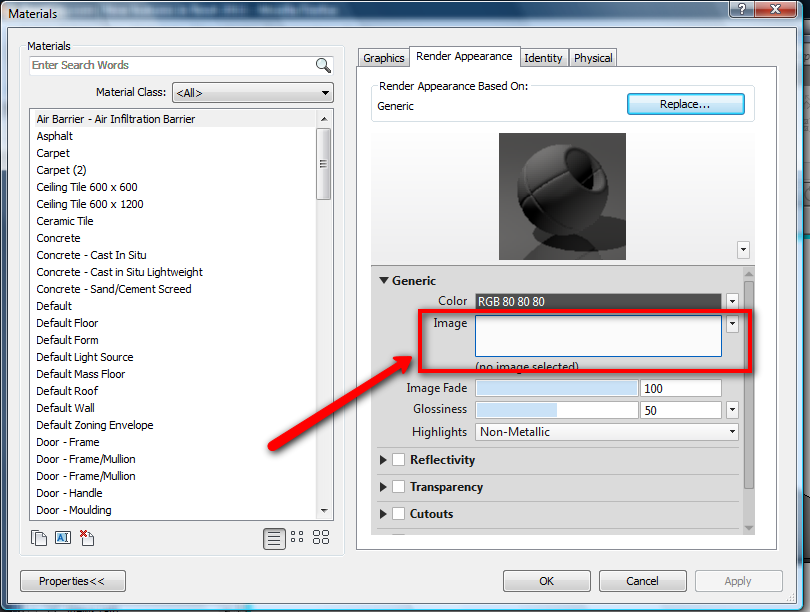
Task: Select the Default Light Source material
Action: click(x=85, y=357)
